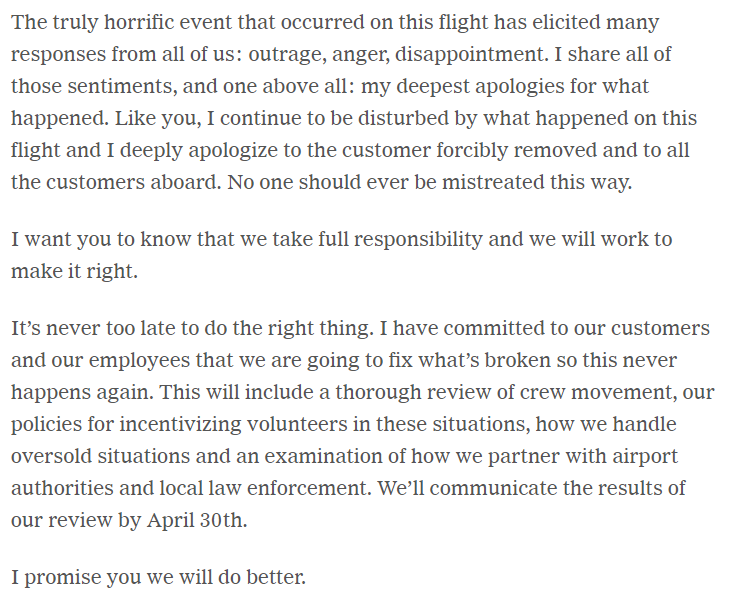Image resolution: width=729 pixels, height=599 pixels.
Task: Click the phrase 'outrage, anger, disappointment'
Action: pyautogui.click(x=396, y=54)
